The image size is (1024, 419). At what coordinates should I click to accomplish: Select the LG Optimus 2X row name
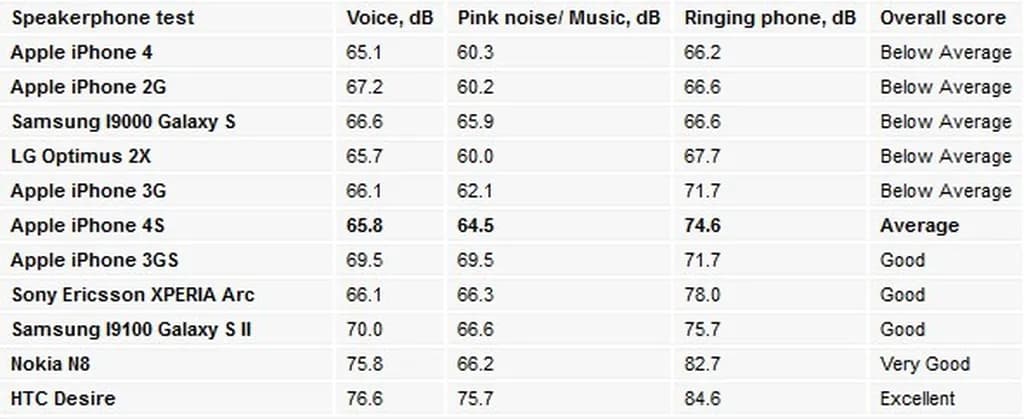pyautogui.click(x=81, y=156)
